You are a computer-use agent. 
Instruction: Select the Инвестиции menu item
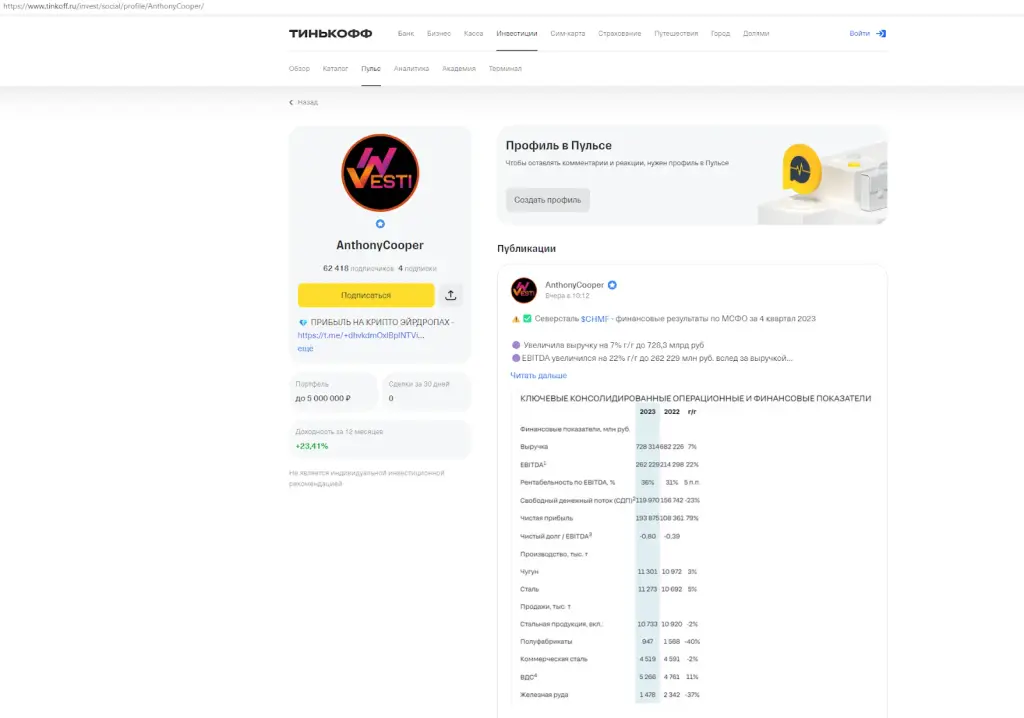pos(517,33)
